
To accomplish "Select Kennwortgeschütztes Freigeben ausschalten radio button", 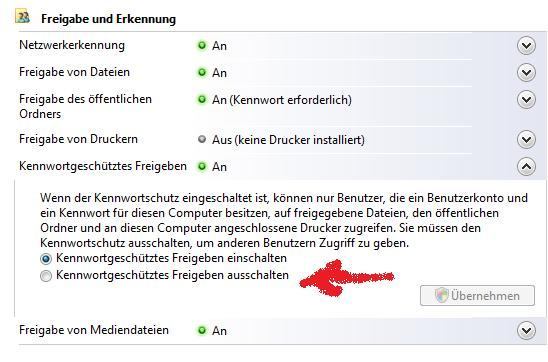I will 46,276.
